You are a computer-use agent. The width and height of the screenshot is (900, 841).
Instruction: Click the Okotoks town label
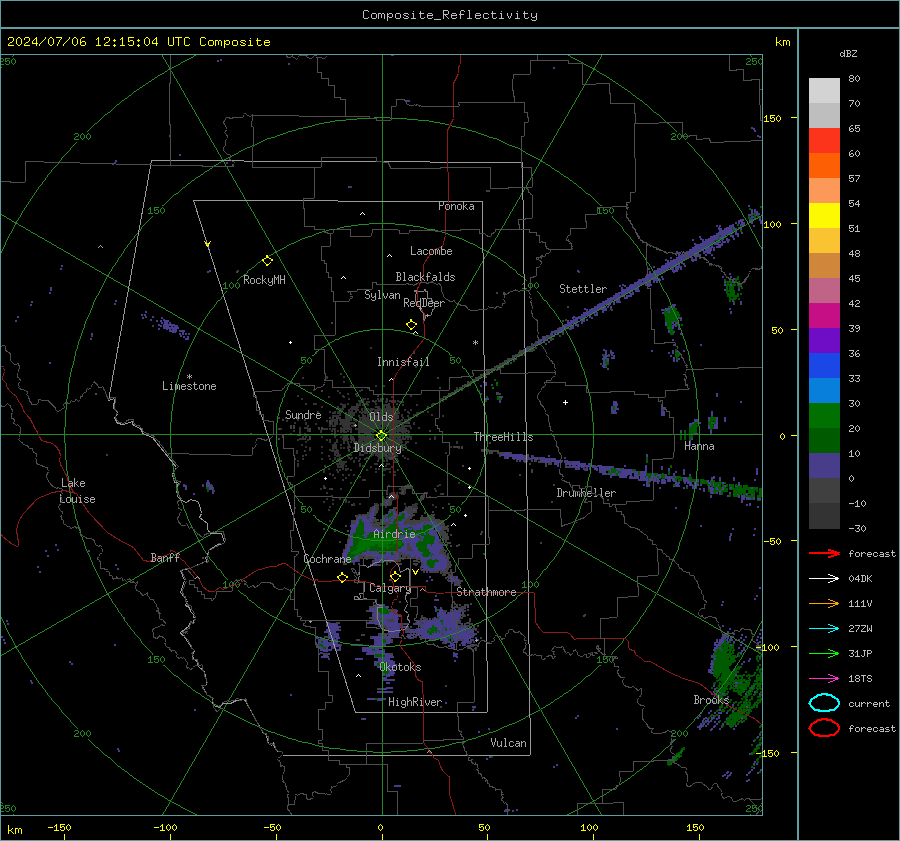pyautogui.click(x=400, y=667)
